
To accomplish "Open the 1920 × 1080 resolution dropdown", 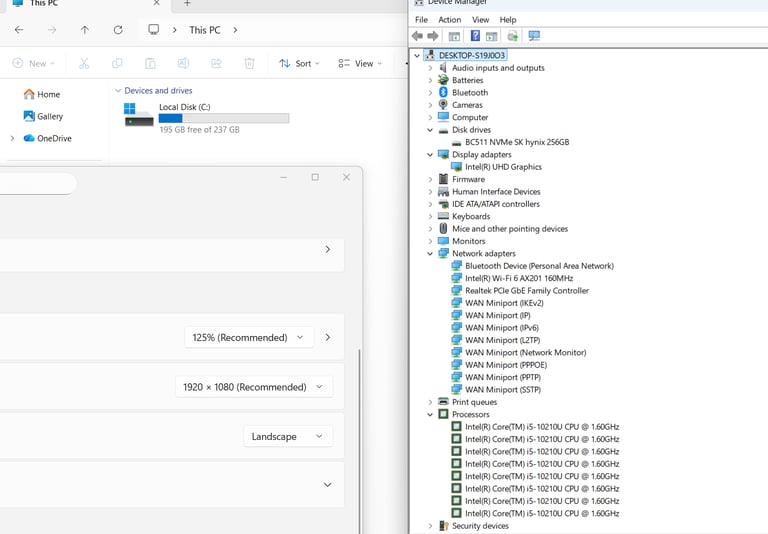I will pyautogui.click(x=254, y=387).
